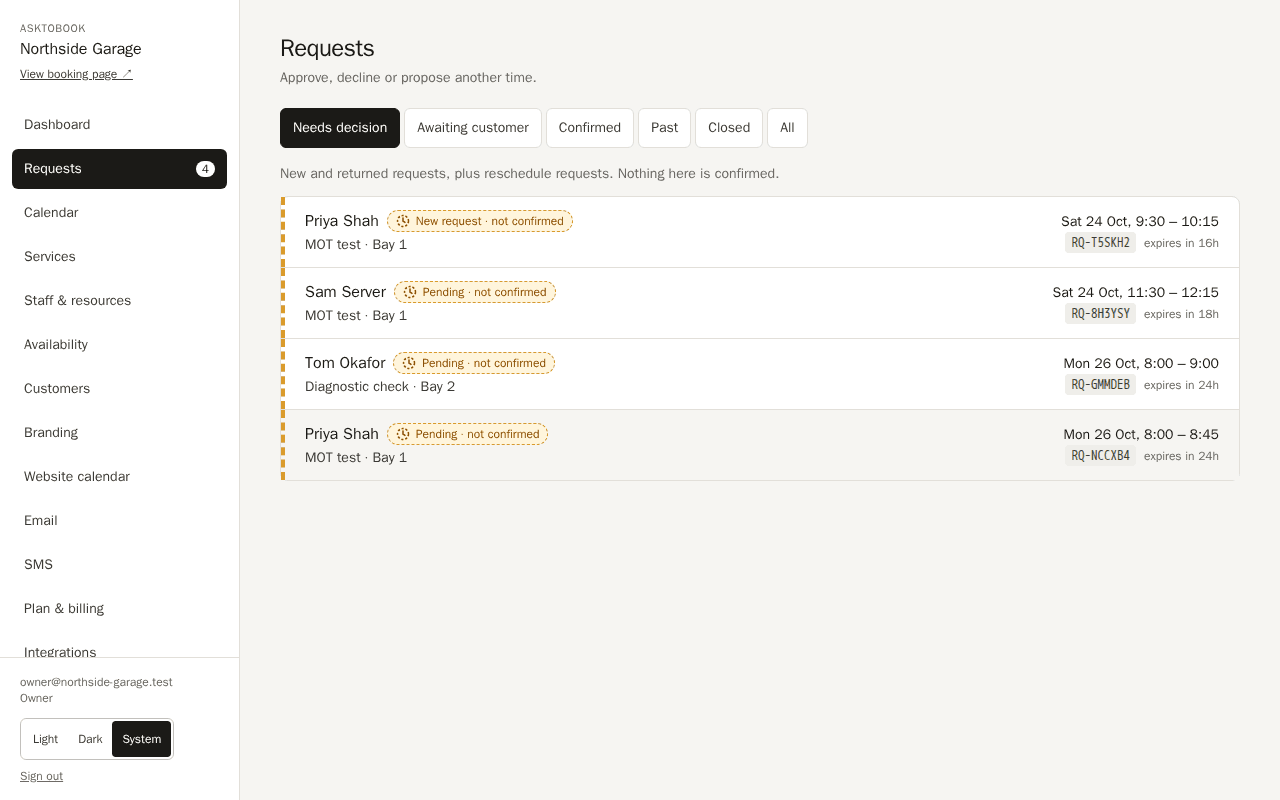The image size is (1280, 800).
Task: Open Calendar in the sidebar
Action: (119, 213)
